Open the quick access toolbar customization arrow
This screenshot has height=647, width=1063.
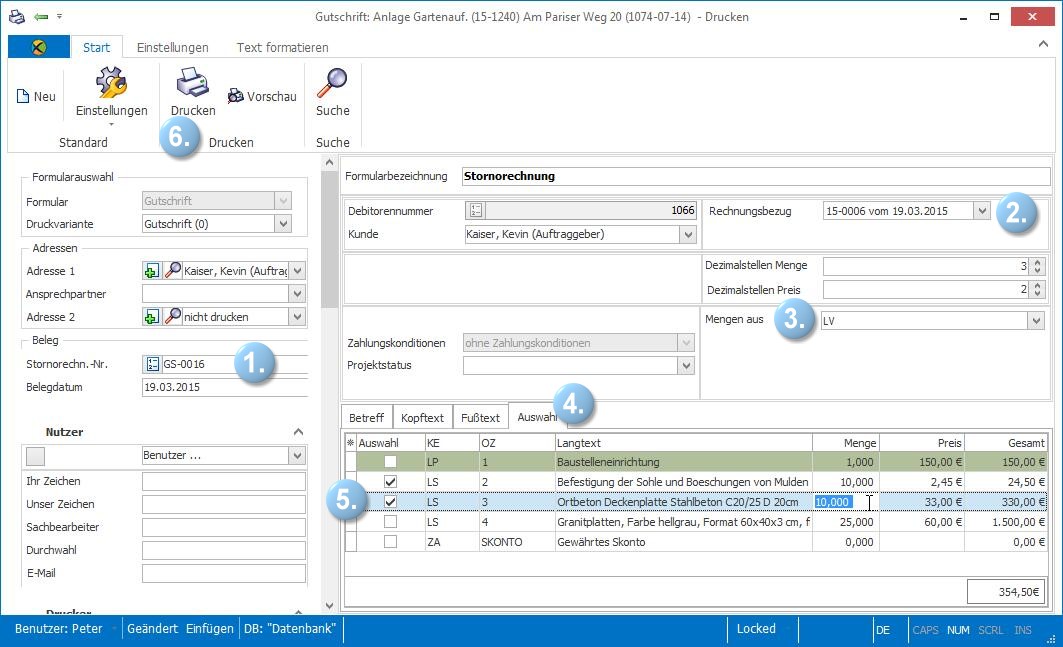60,16
